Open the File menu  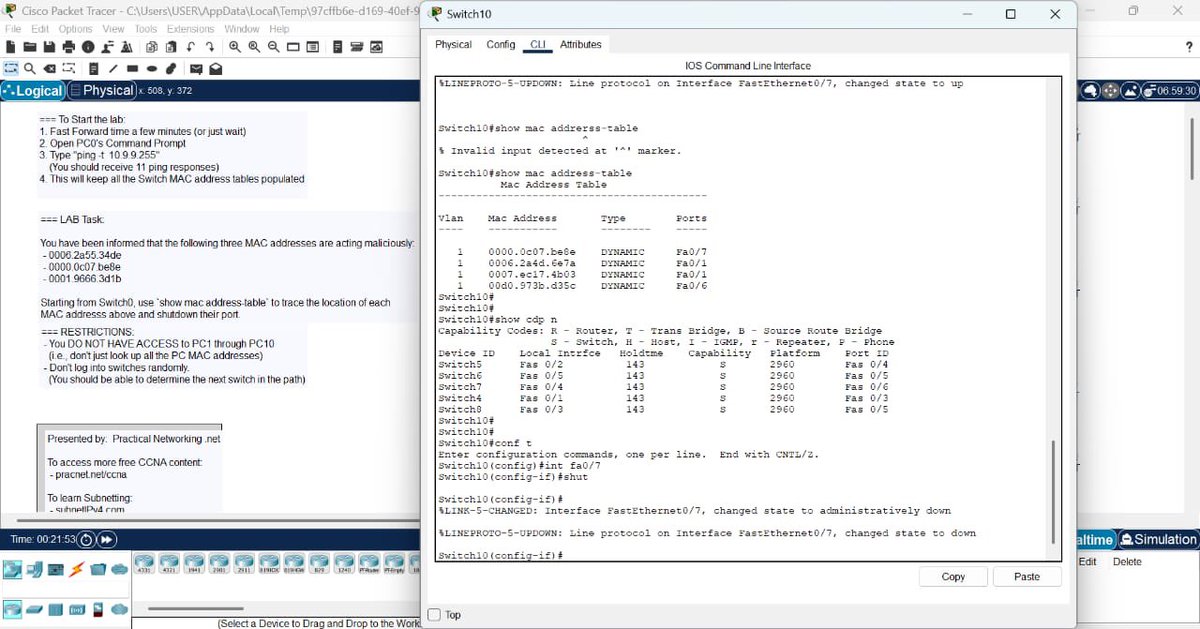pyautogui.click(x=14, y=29)
